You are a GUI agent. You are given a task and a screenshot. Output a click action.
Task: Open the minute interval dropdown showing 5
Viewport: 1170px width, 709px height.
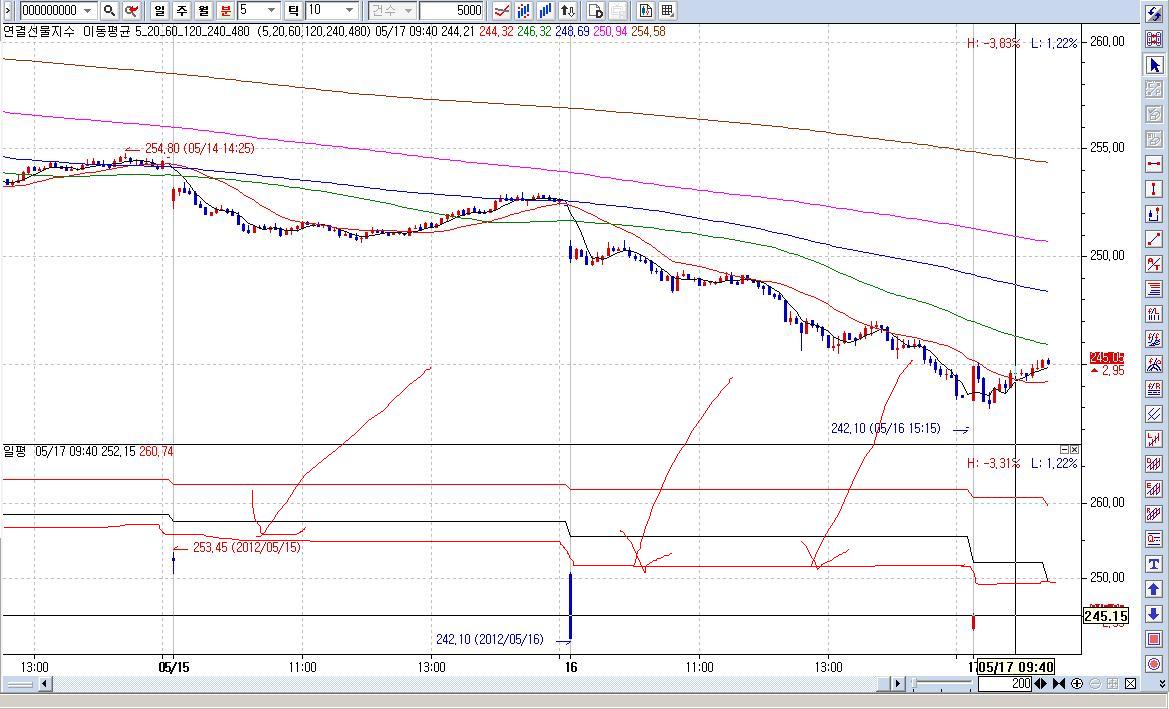click(271, 10)
